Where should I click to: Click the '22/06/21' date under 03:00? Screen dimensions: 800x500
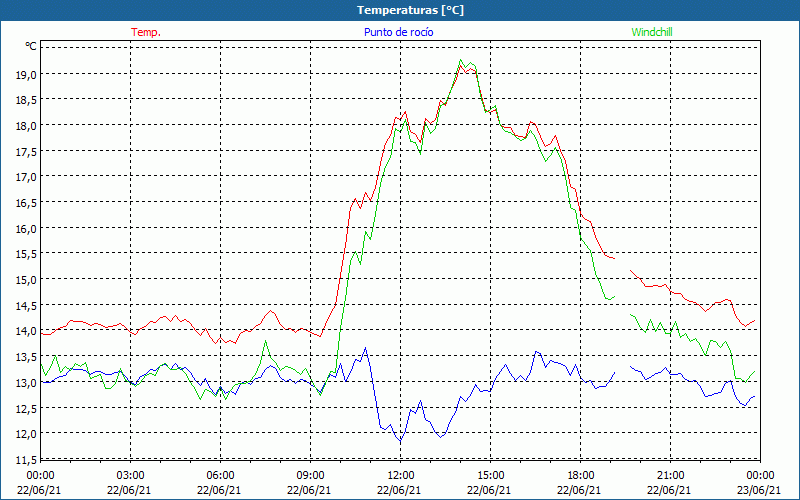click(x=129, y=490)
